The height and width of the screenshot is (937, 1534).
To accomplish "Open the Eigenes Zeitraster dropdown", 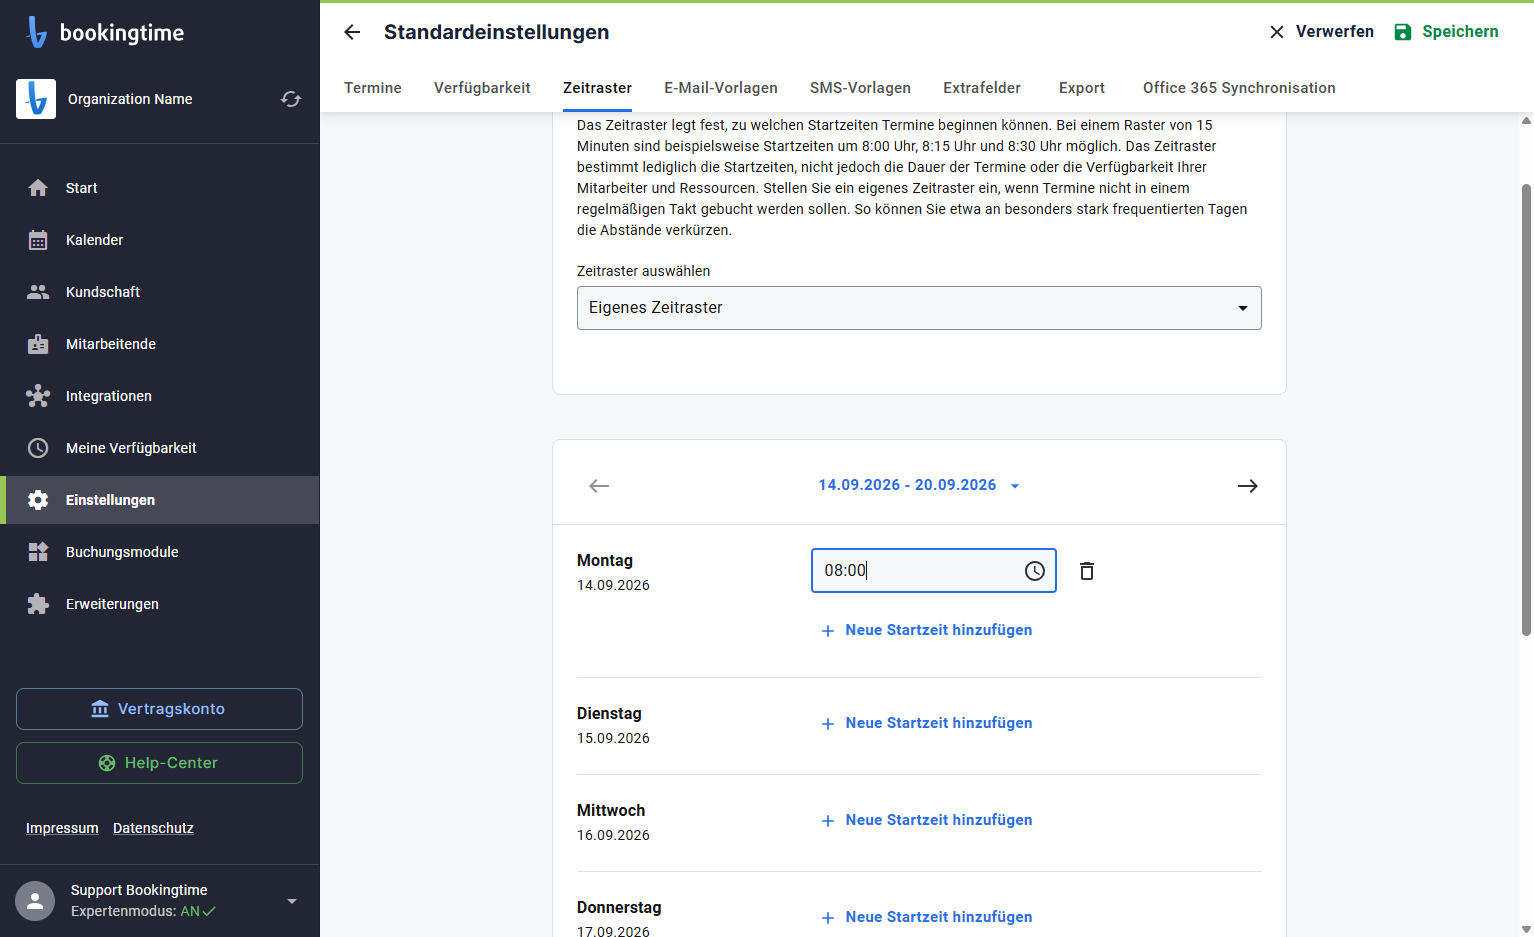I will (919, 308).
